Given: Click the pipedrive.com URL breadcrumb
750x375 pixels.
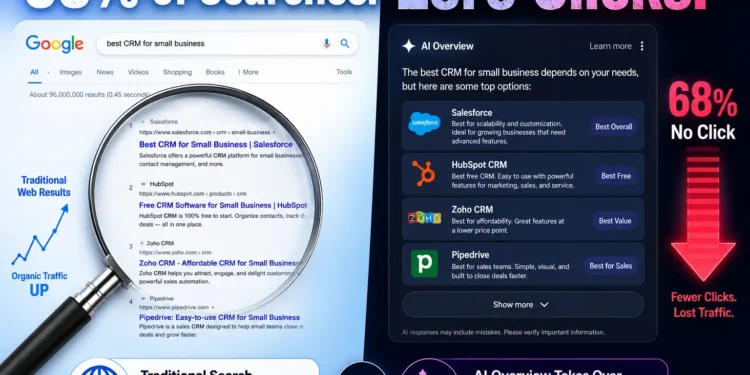Looking at the screenshot, I should click(176, 308).
